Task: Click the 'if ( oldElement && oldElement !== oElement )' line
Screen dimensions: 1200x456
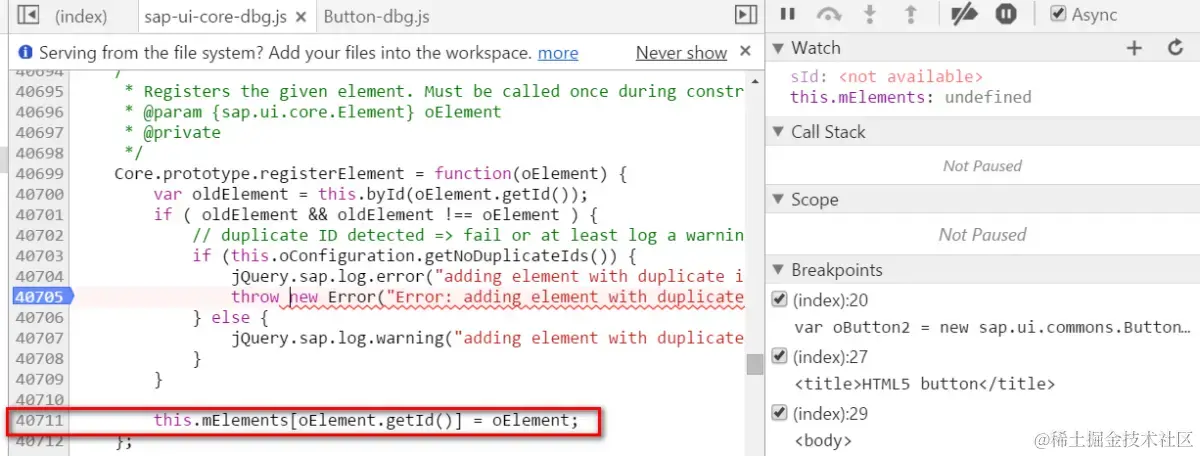Action: (x=375, y=215)
